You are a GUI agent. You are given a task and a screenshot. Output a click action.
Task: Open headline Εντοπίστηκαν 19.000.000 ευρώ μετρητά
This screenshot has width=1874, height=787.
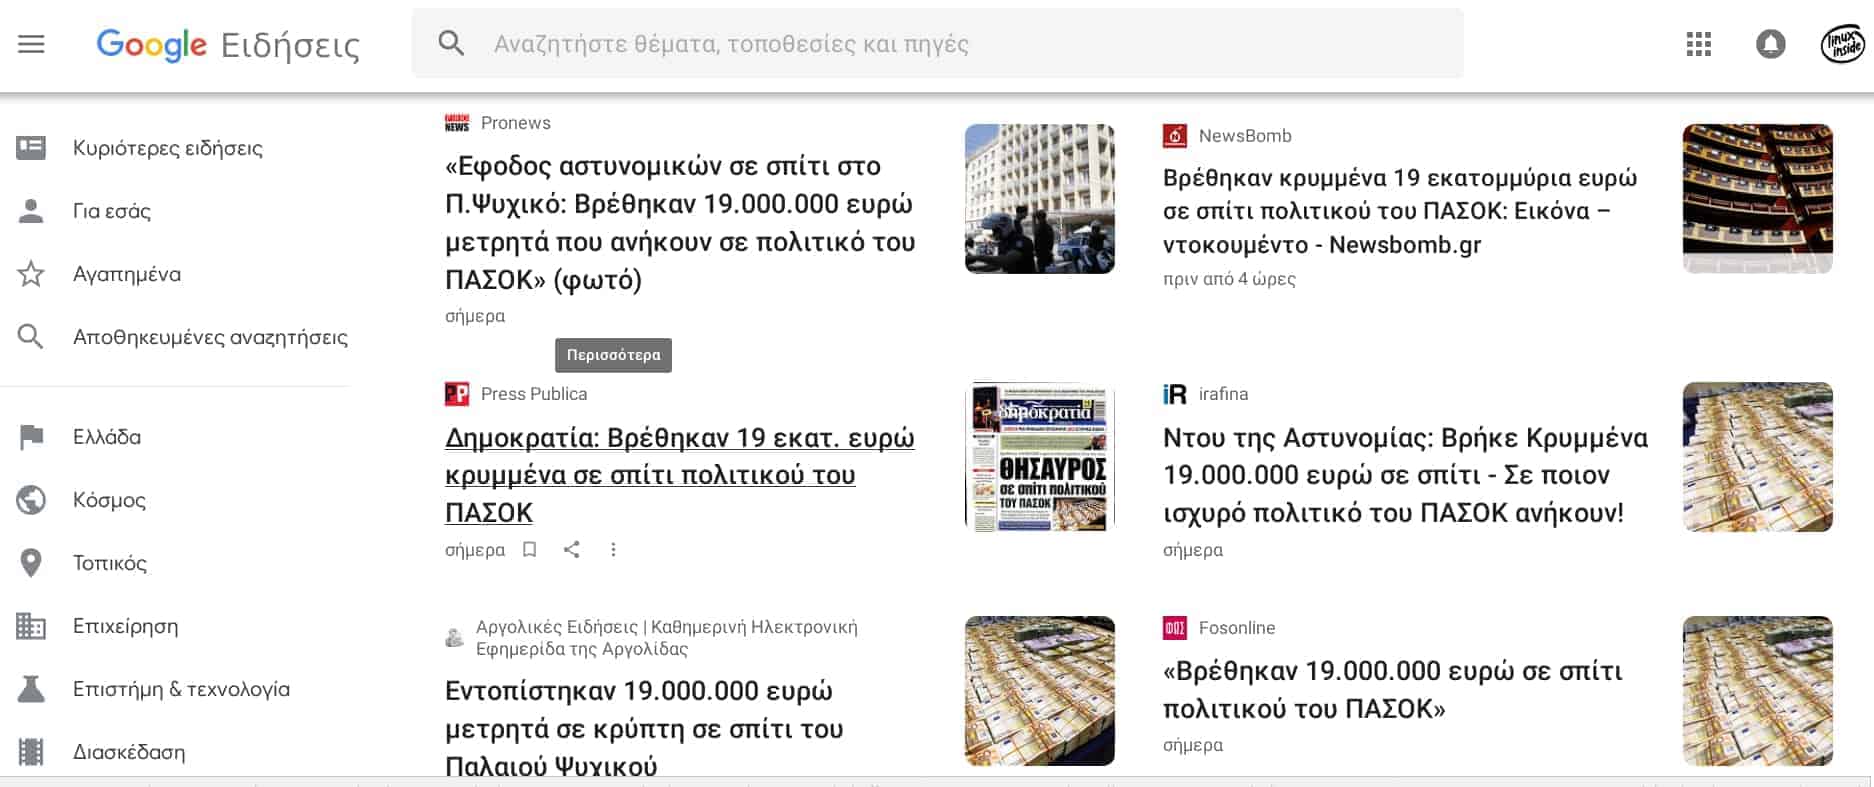tap(644, 729)
